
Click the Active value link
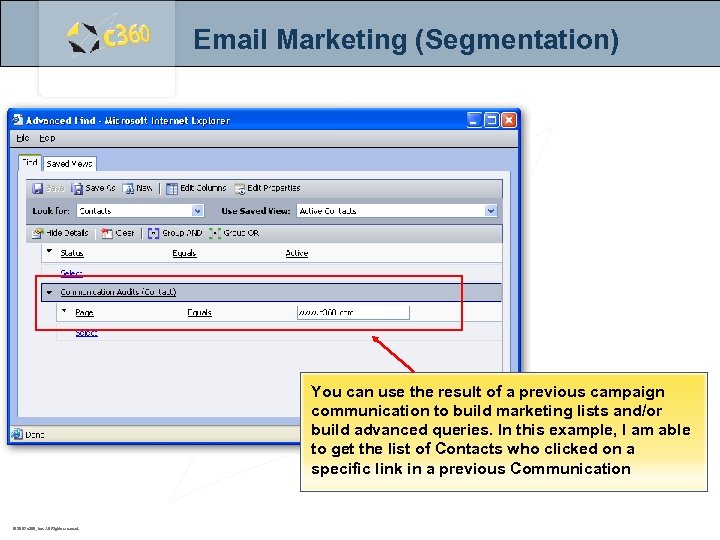pyautogui.click(x=297, y=253)
